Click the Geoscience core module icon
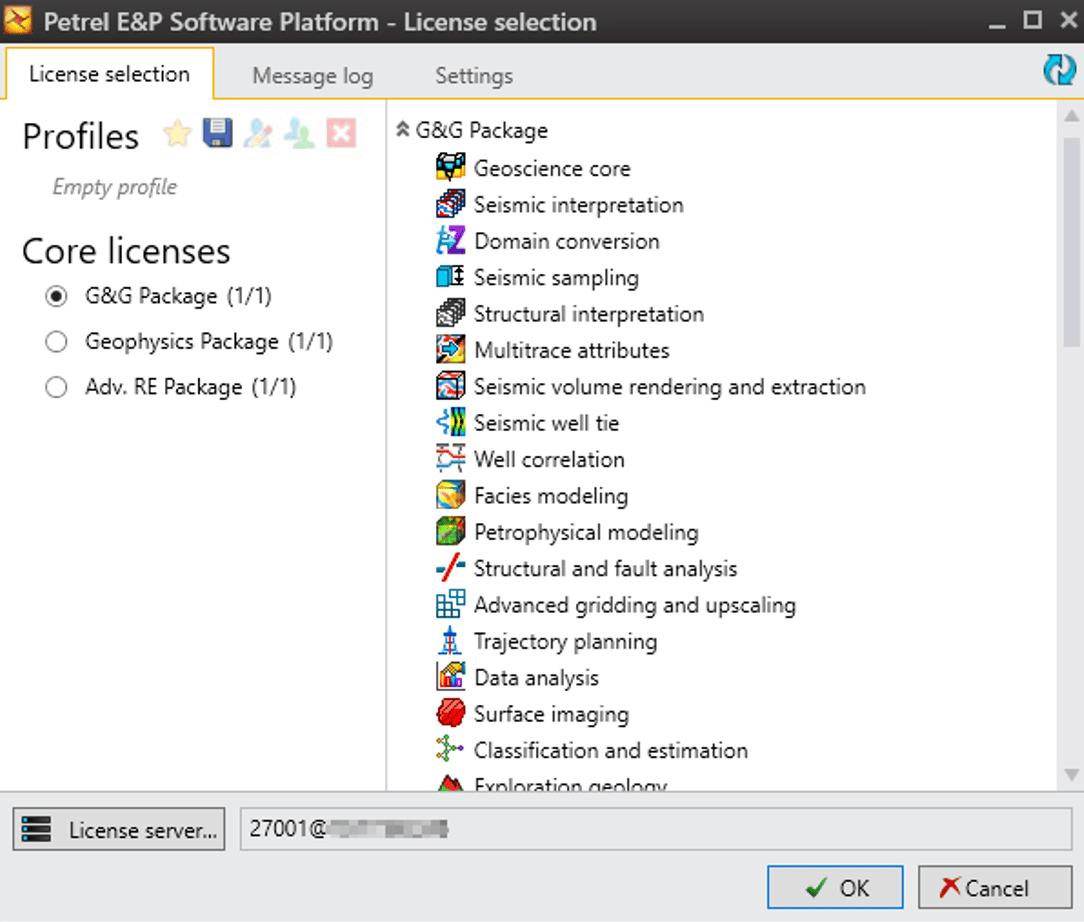Image resolution: width=1084 pixels, height=922 pixels. 451,168
